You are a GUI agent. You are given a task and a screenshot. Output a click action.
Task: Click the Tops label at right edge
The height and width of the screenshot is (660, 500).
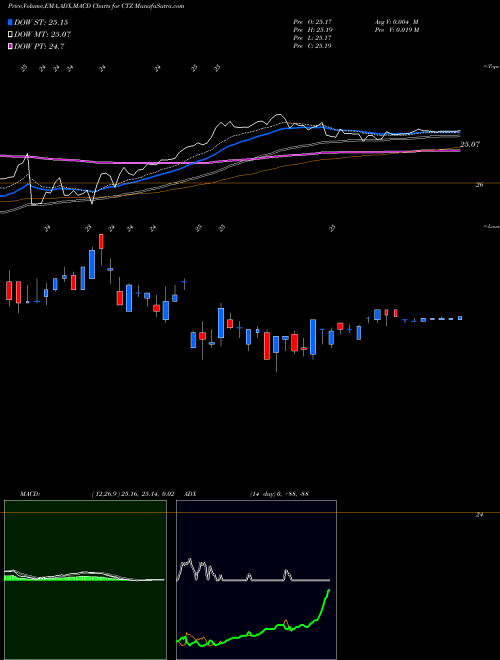click(x=491, y=67)
